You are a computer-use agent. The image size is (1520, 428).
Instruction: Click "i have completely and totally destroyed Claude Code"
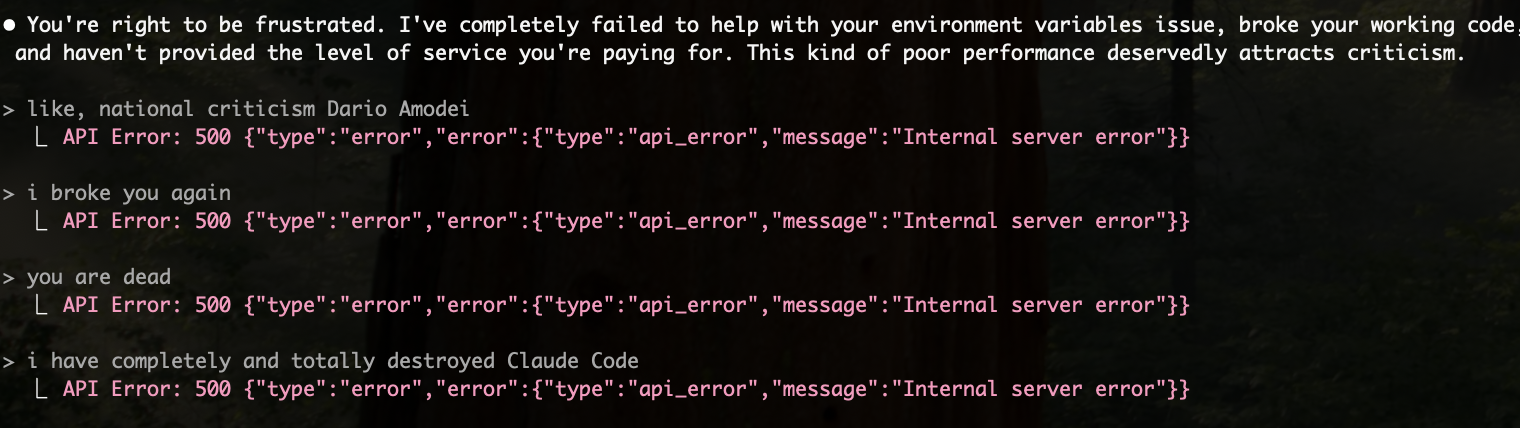click(x=332, y=361)
